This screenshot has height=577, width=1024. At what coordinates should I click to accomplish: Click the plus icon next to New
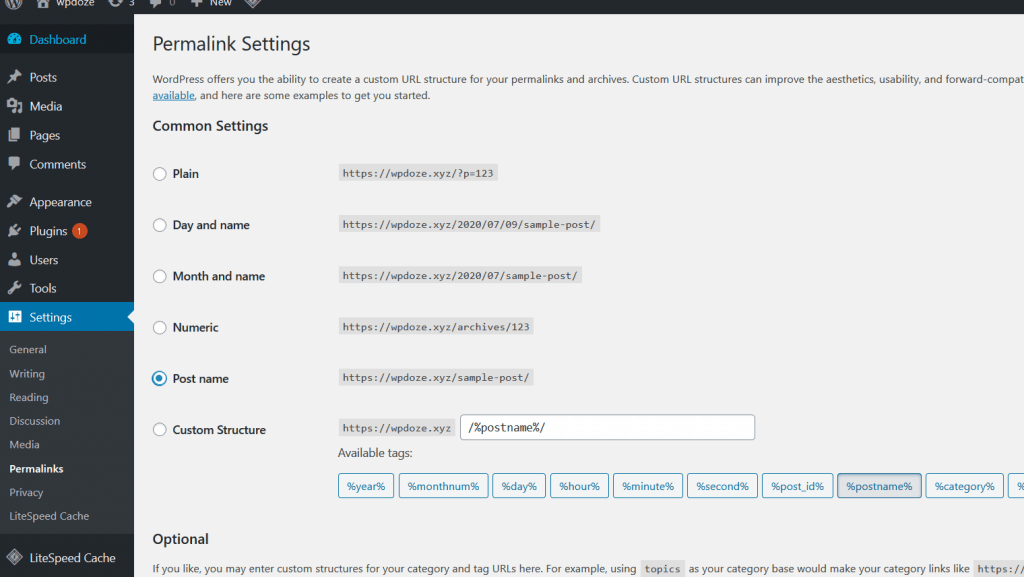click(x=196, y=3)
